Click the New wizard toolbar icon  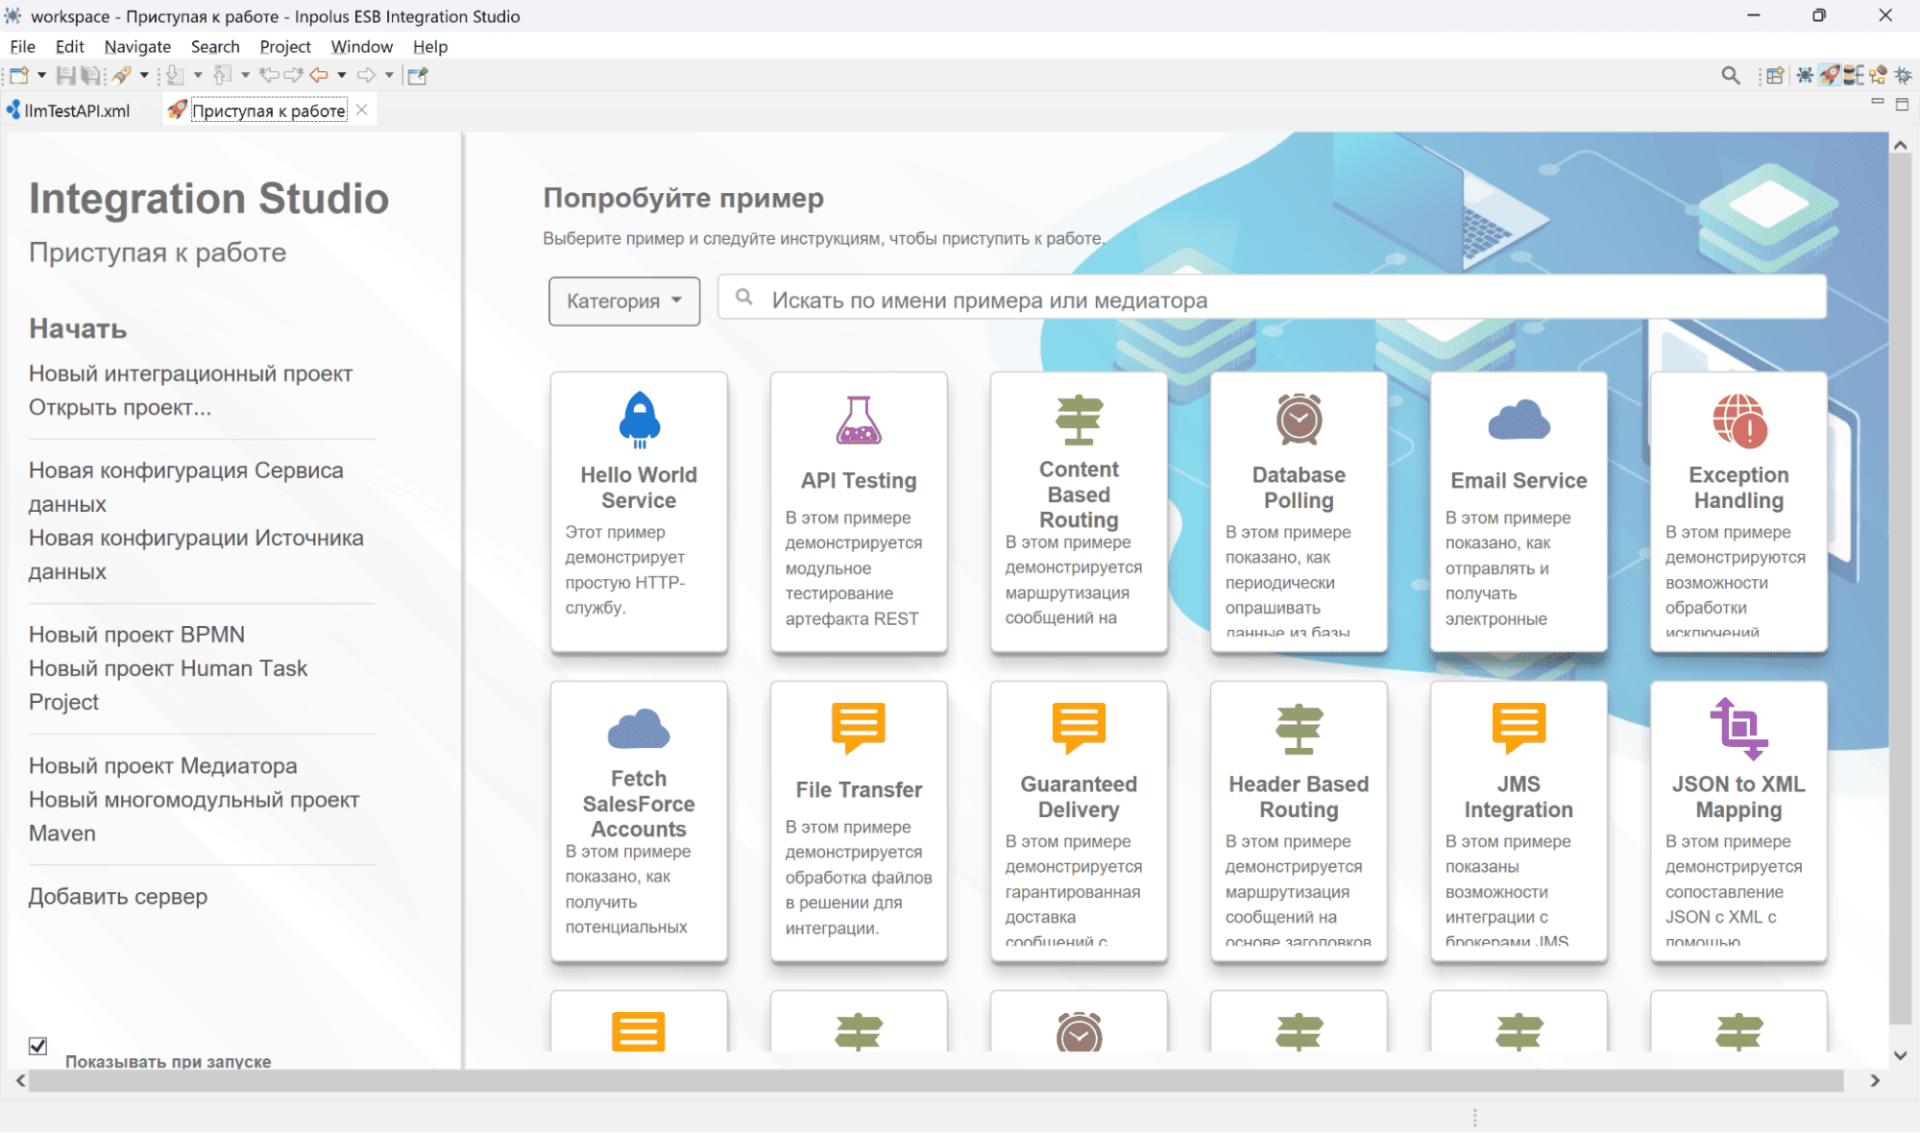19,75
